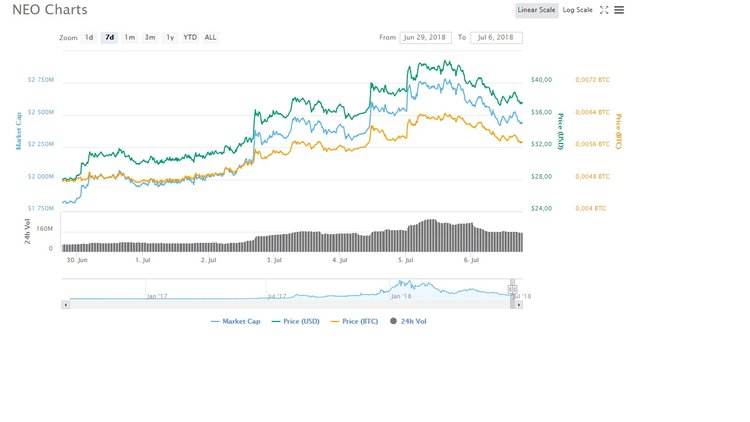
Task: Toggle fullscreen chart view icon
Action: 604,10
